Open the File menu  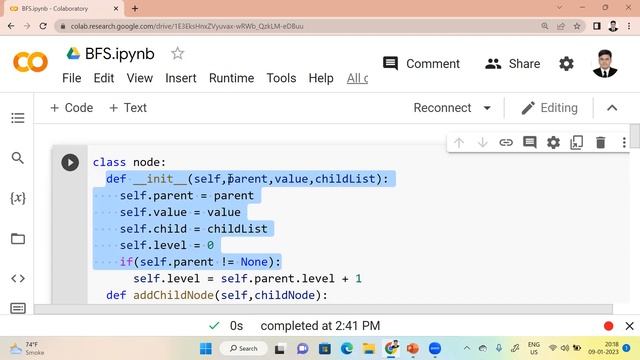pyautogui.click(x=71, y=78)
